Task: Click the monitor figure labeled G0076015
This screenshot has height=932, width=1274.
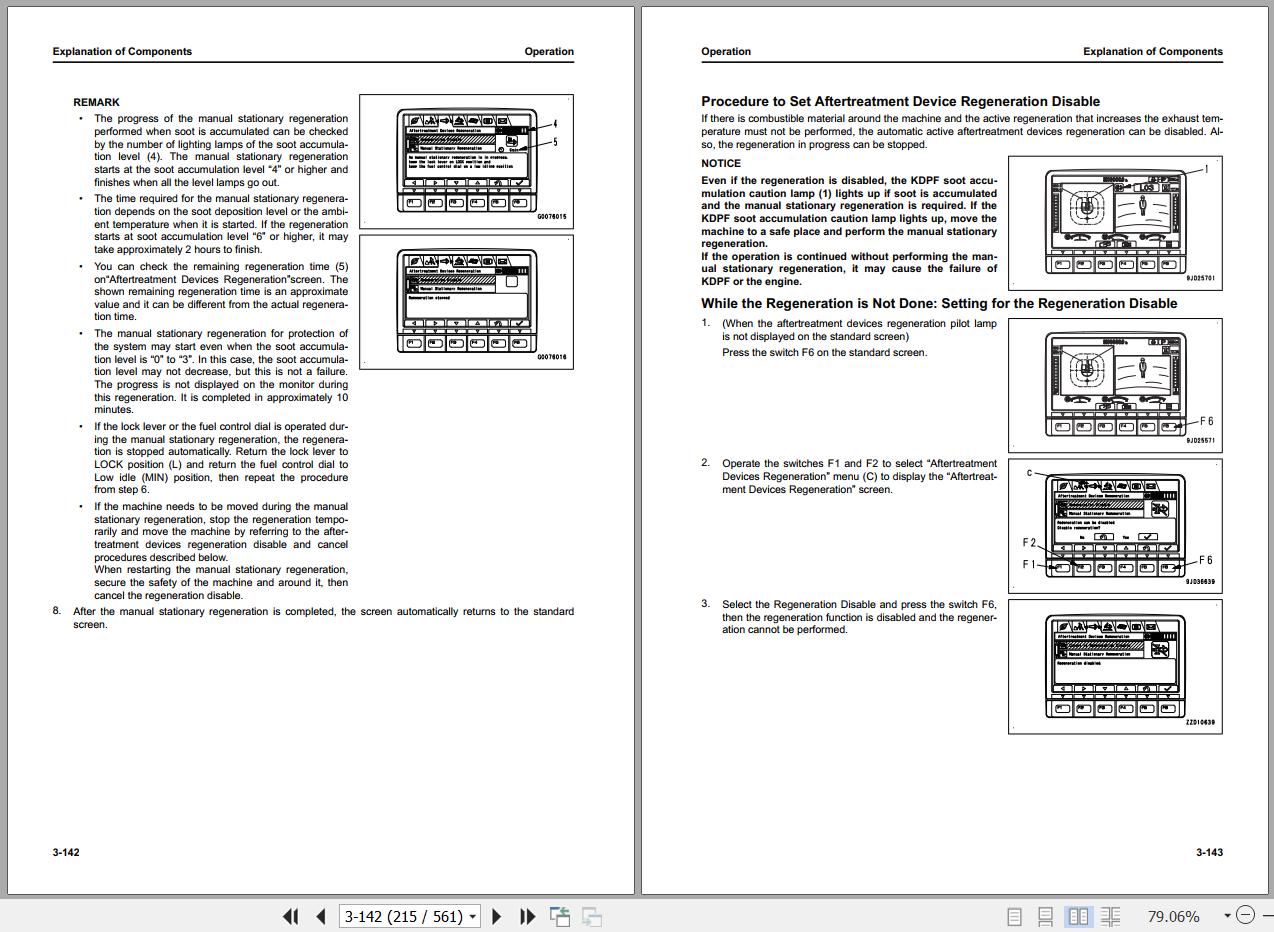Action: 466,161
